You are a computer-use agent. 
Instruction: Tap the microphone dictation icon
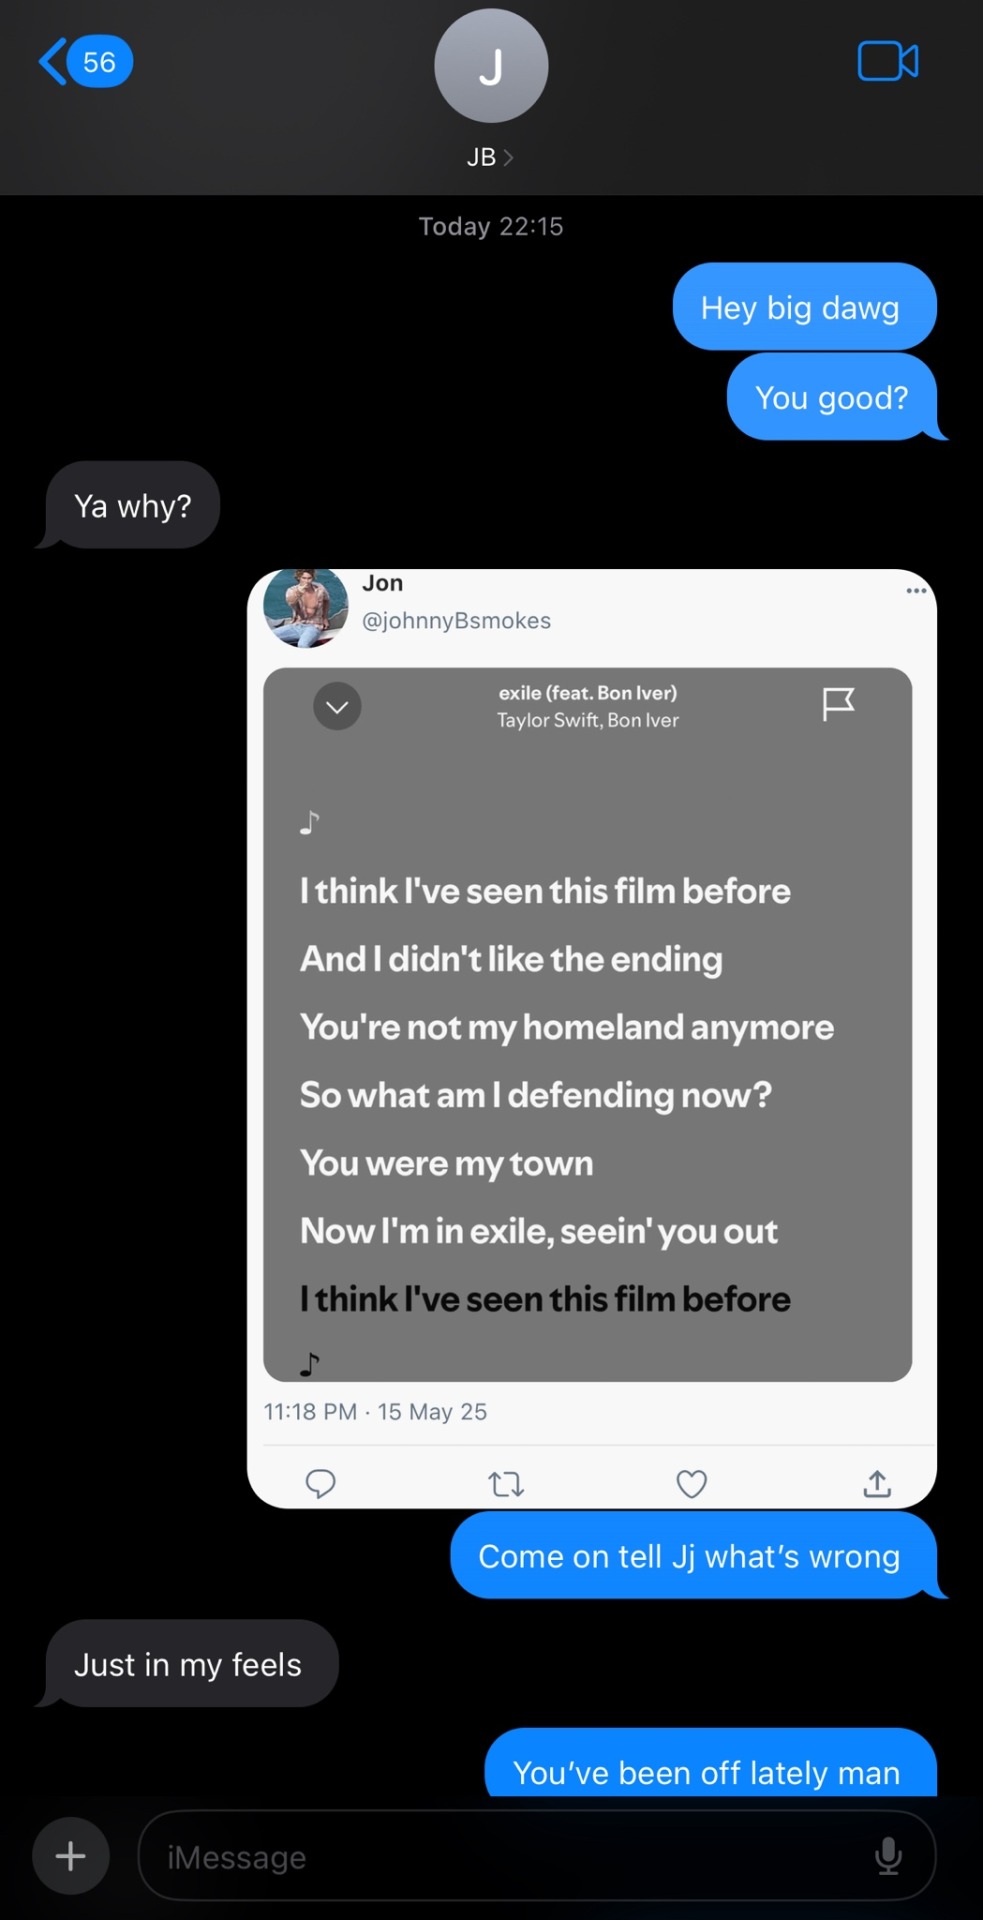888,1857
